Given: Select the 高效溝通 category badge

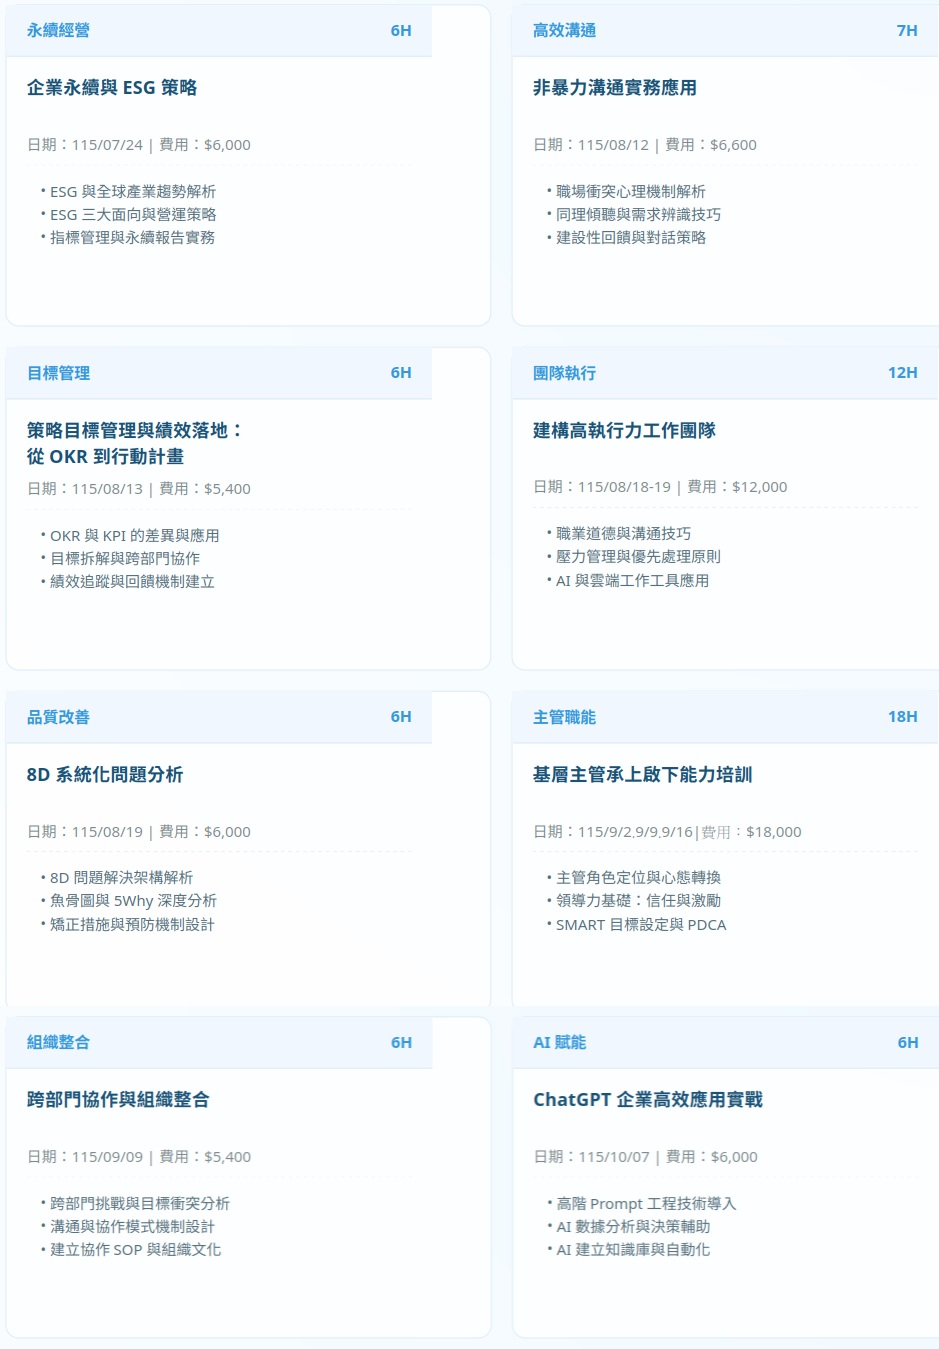Looking at the screenshot, I should [562, 30].
